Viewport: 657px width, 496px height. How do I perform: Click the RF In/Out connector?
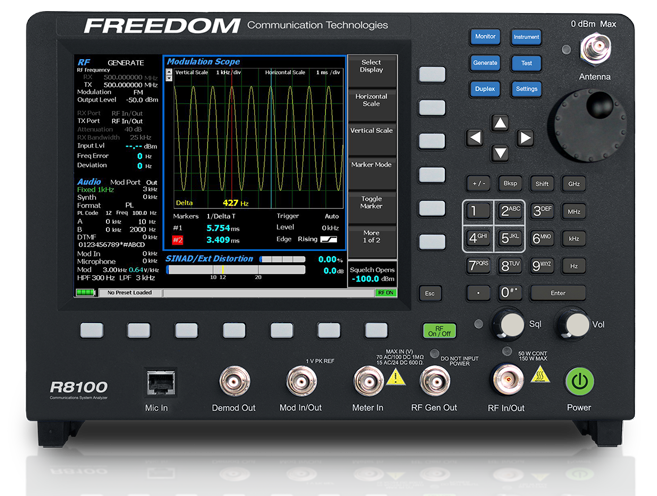coord(507,380)
